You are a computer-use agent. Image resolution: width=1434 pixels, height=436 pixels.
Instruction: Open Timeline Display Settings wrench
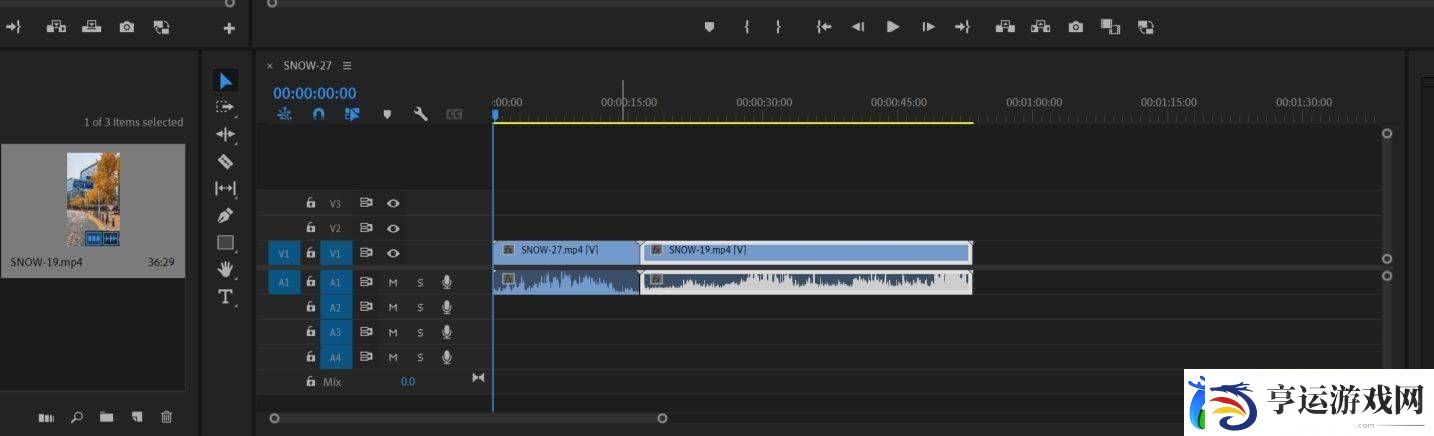421,114
